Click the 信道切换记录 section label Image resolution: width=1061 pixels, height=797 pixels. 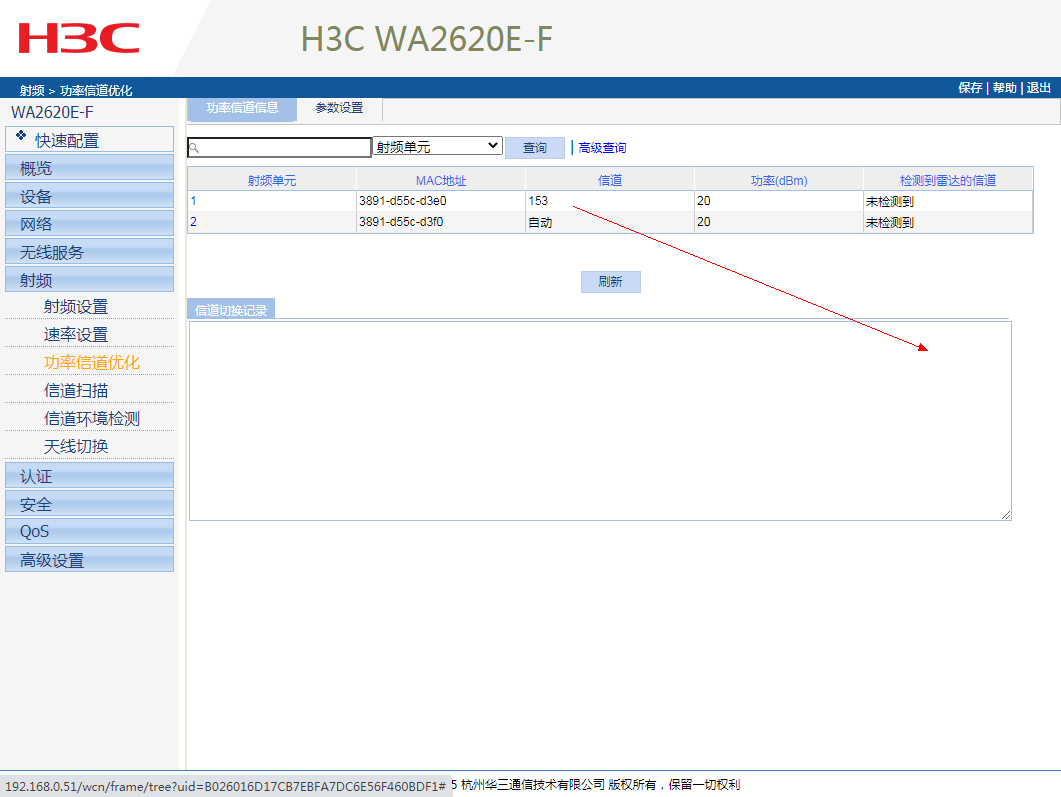[231, 310]
